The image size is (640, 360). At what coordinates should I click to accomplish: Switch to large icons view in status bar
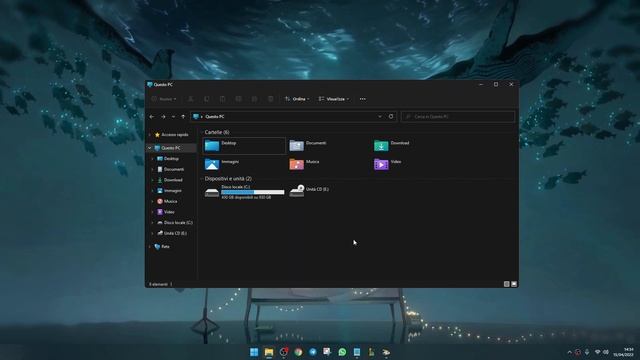click(x=514, y=284)
